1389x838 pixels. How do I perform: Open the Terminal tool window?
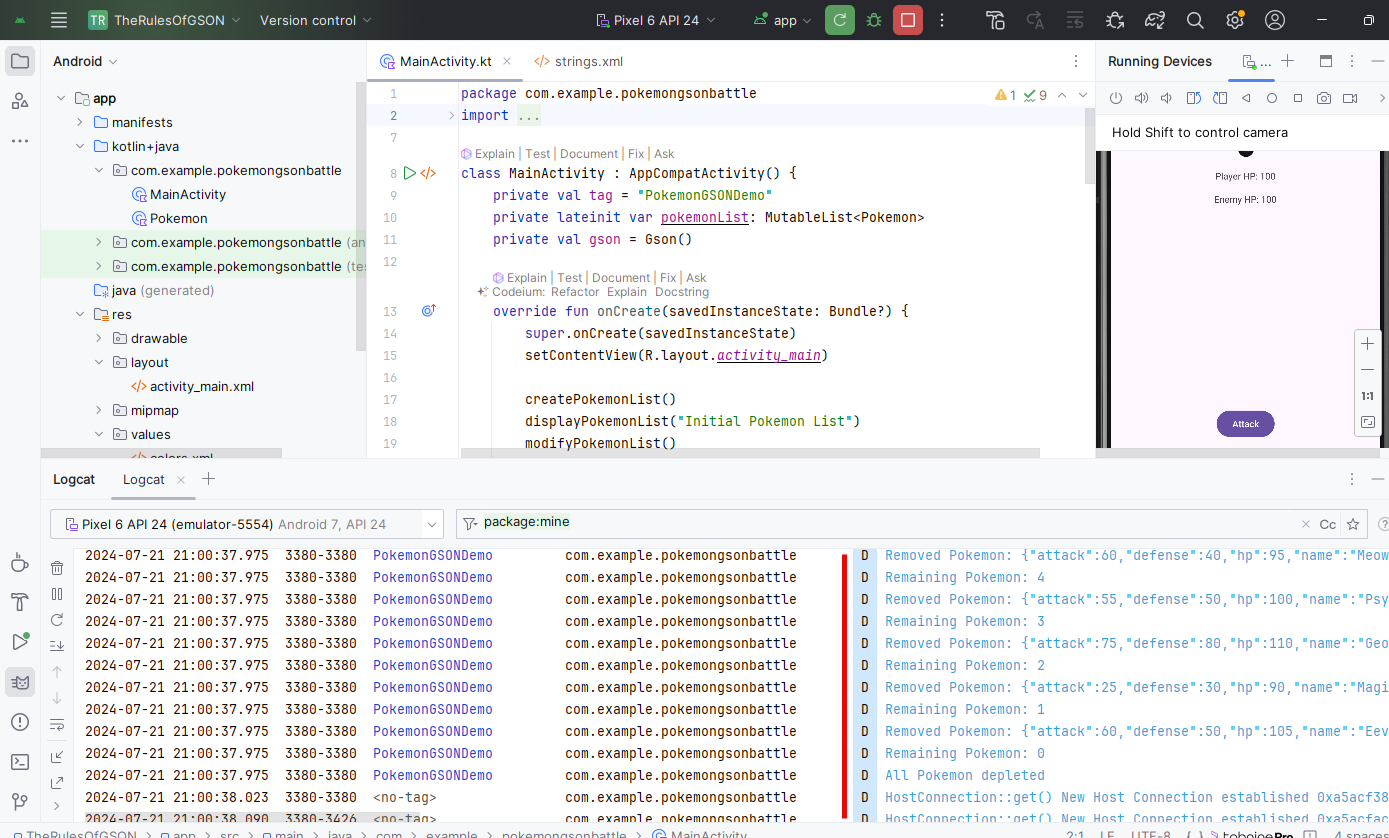[x=20, y=762]
